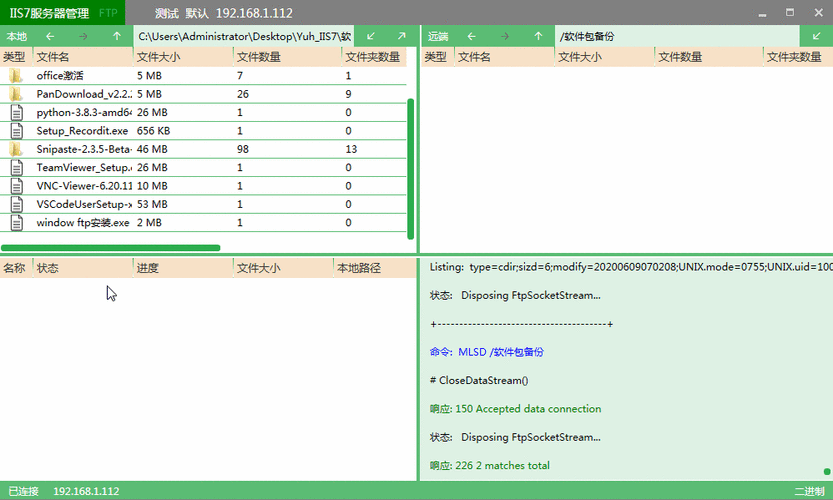Go up one directory in remote panel
Screen dimensions: 833x500
click(538, 36)
